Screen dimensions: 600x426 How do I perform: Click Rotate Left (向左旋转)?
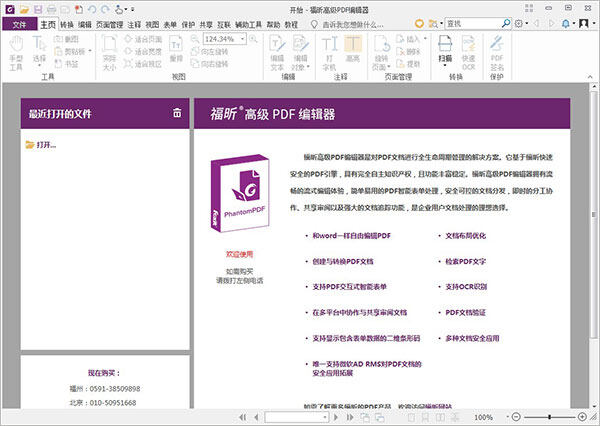[x=209, y=51]
